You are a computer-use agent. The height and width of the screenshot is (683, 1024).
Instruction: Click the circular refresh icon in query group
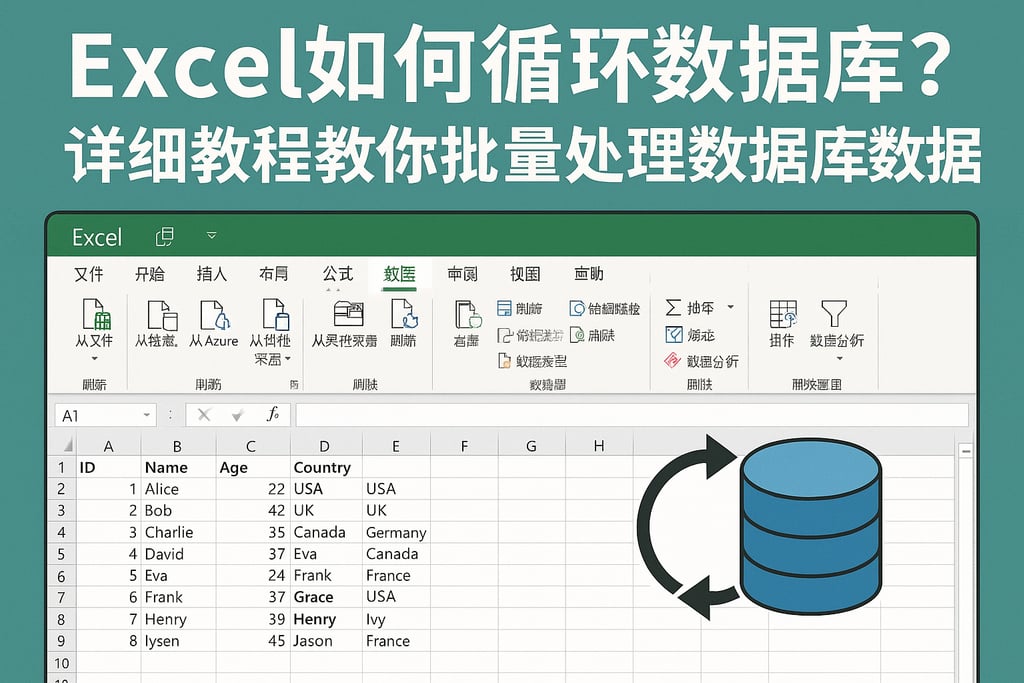(577, 308)
